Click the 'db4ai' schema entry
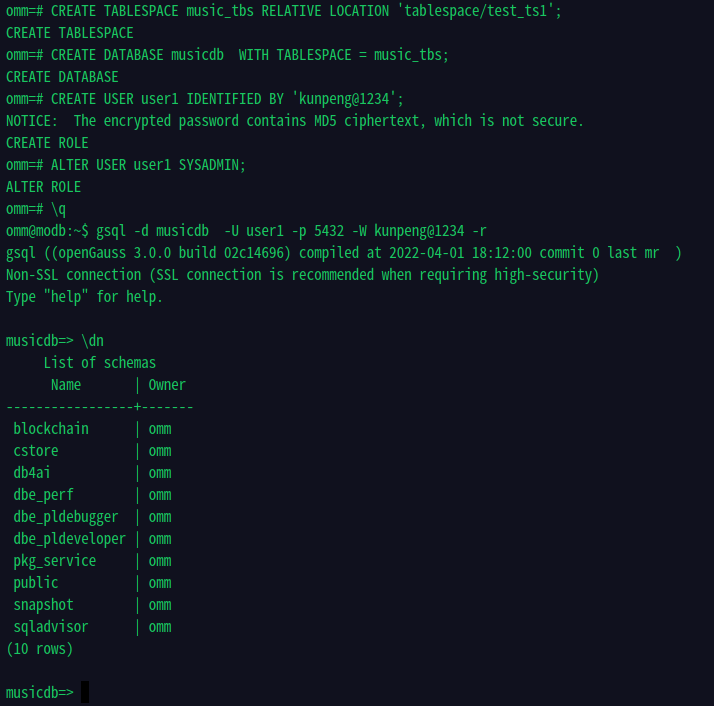The width and height of the screenshot is (714, 706). click(x=31, y=473)
